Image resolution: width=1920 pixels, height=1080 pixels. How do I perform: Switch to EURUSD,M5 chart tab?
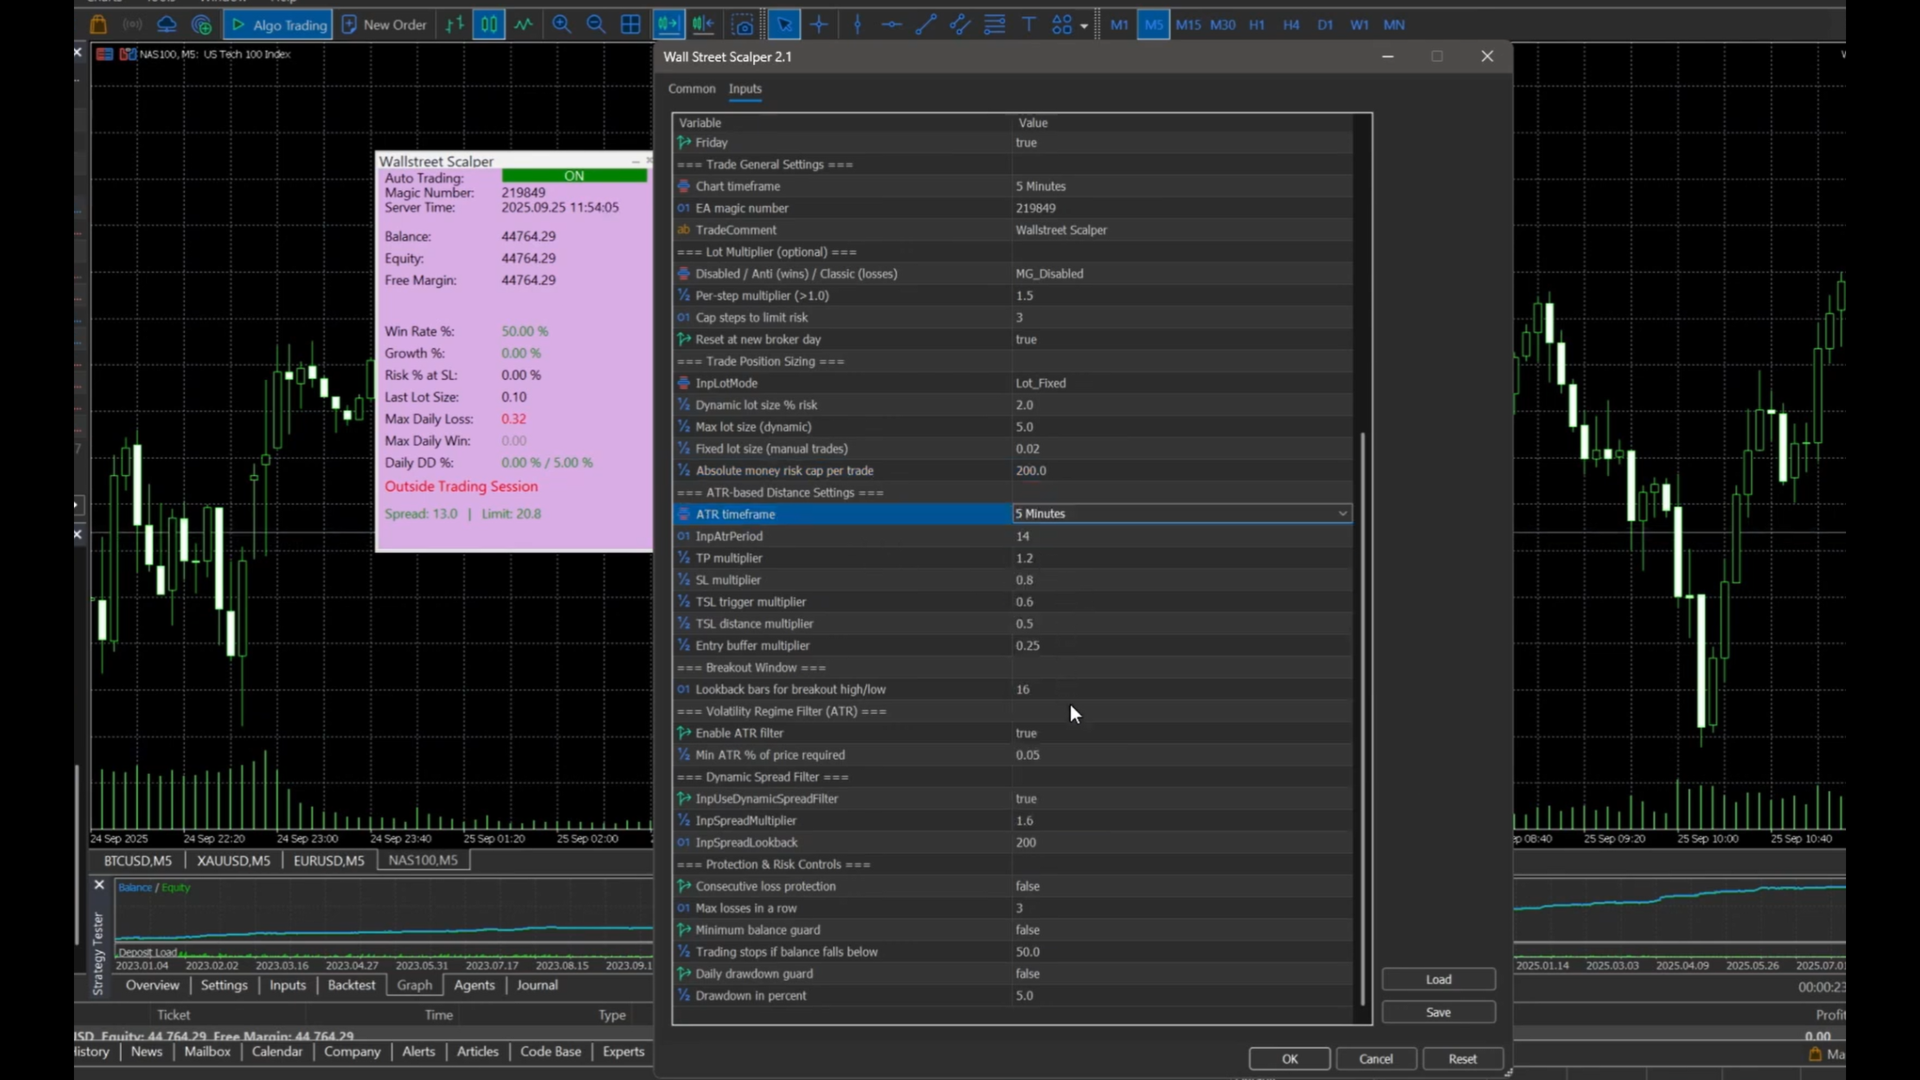coord(329,861)
